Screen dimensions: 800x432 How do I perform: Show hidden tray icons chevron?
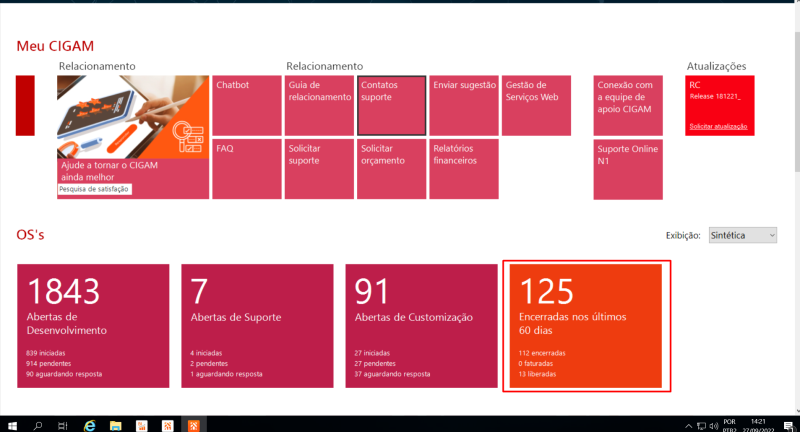688,426
